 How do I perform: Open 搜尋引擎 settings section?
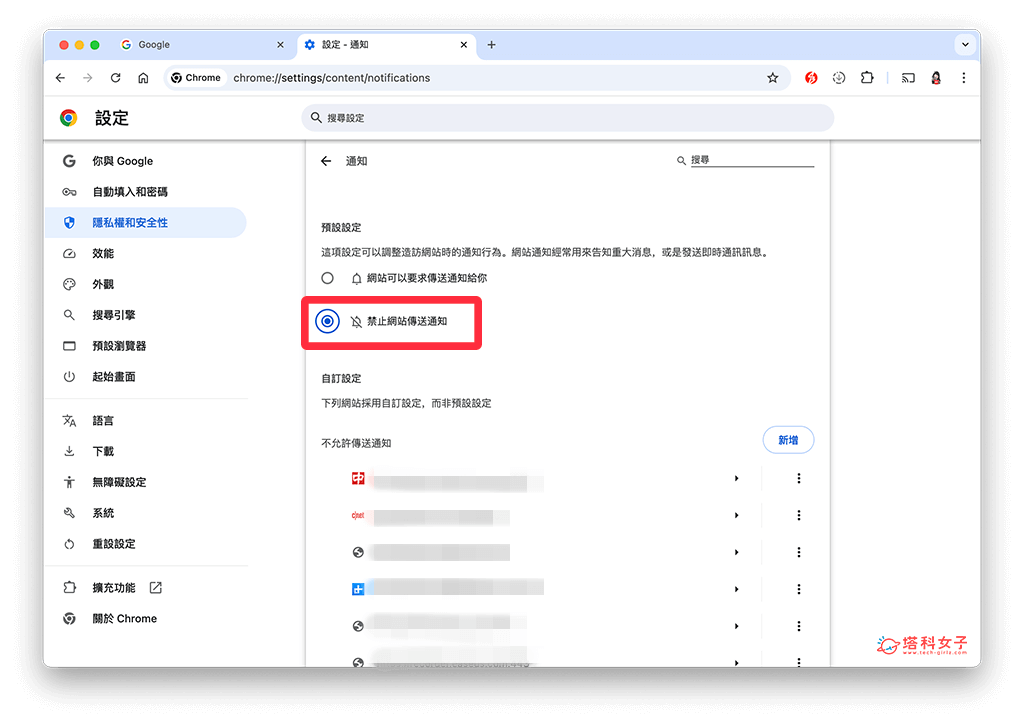tap(146, 315)
